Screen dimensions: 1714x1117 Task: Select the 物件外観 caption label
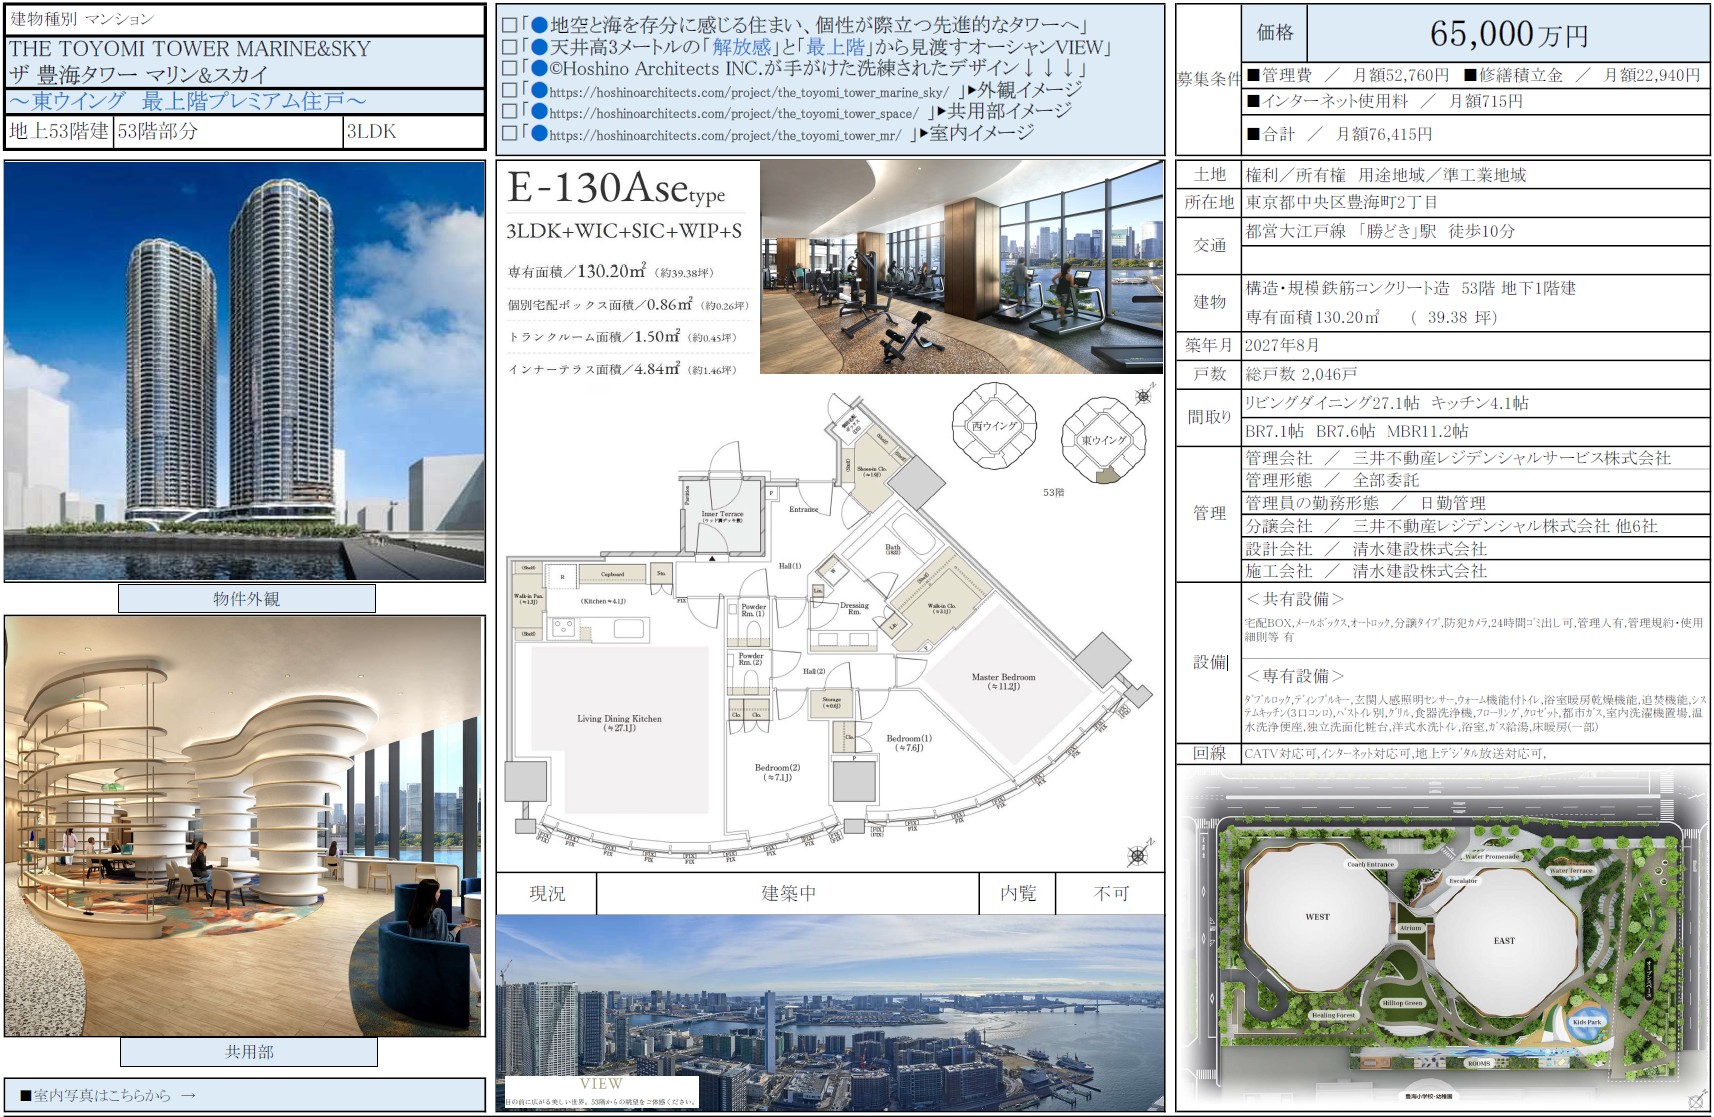point(247,598)
